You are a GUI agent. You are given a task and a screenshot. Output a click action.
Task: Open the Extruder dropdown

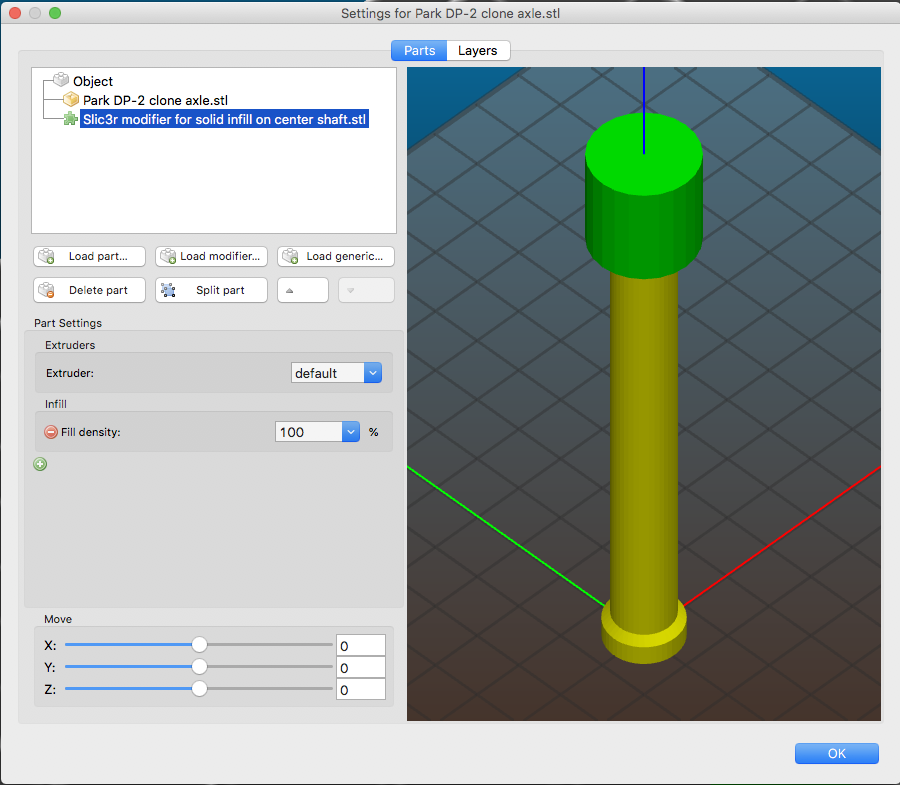(336, 373)
